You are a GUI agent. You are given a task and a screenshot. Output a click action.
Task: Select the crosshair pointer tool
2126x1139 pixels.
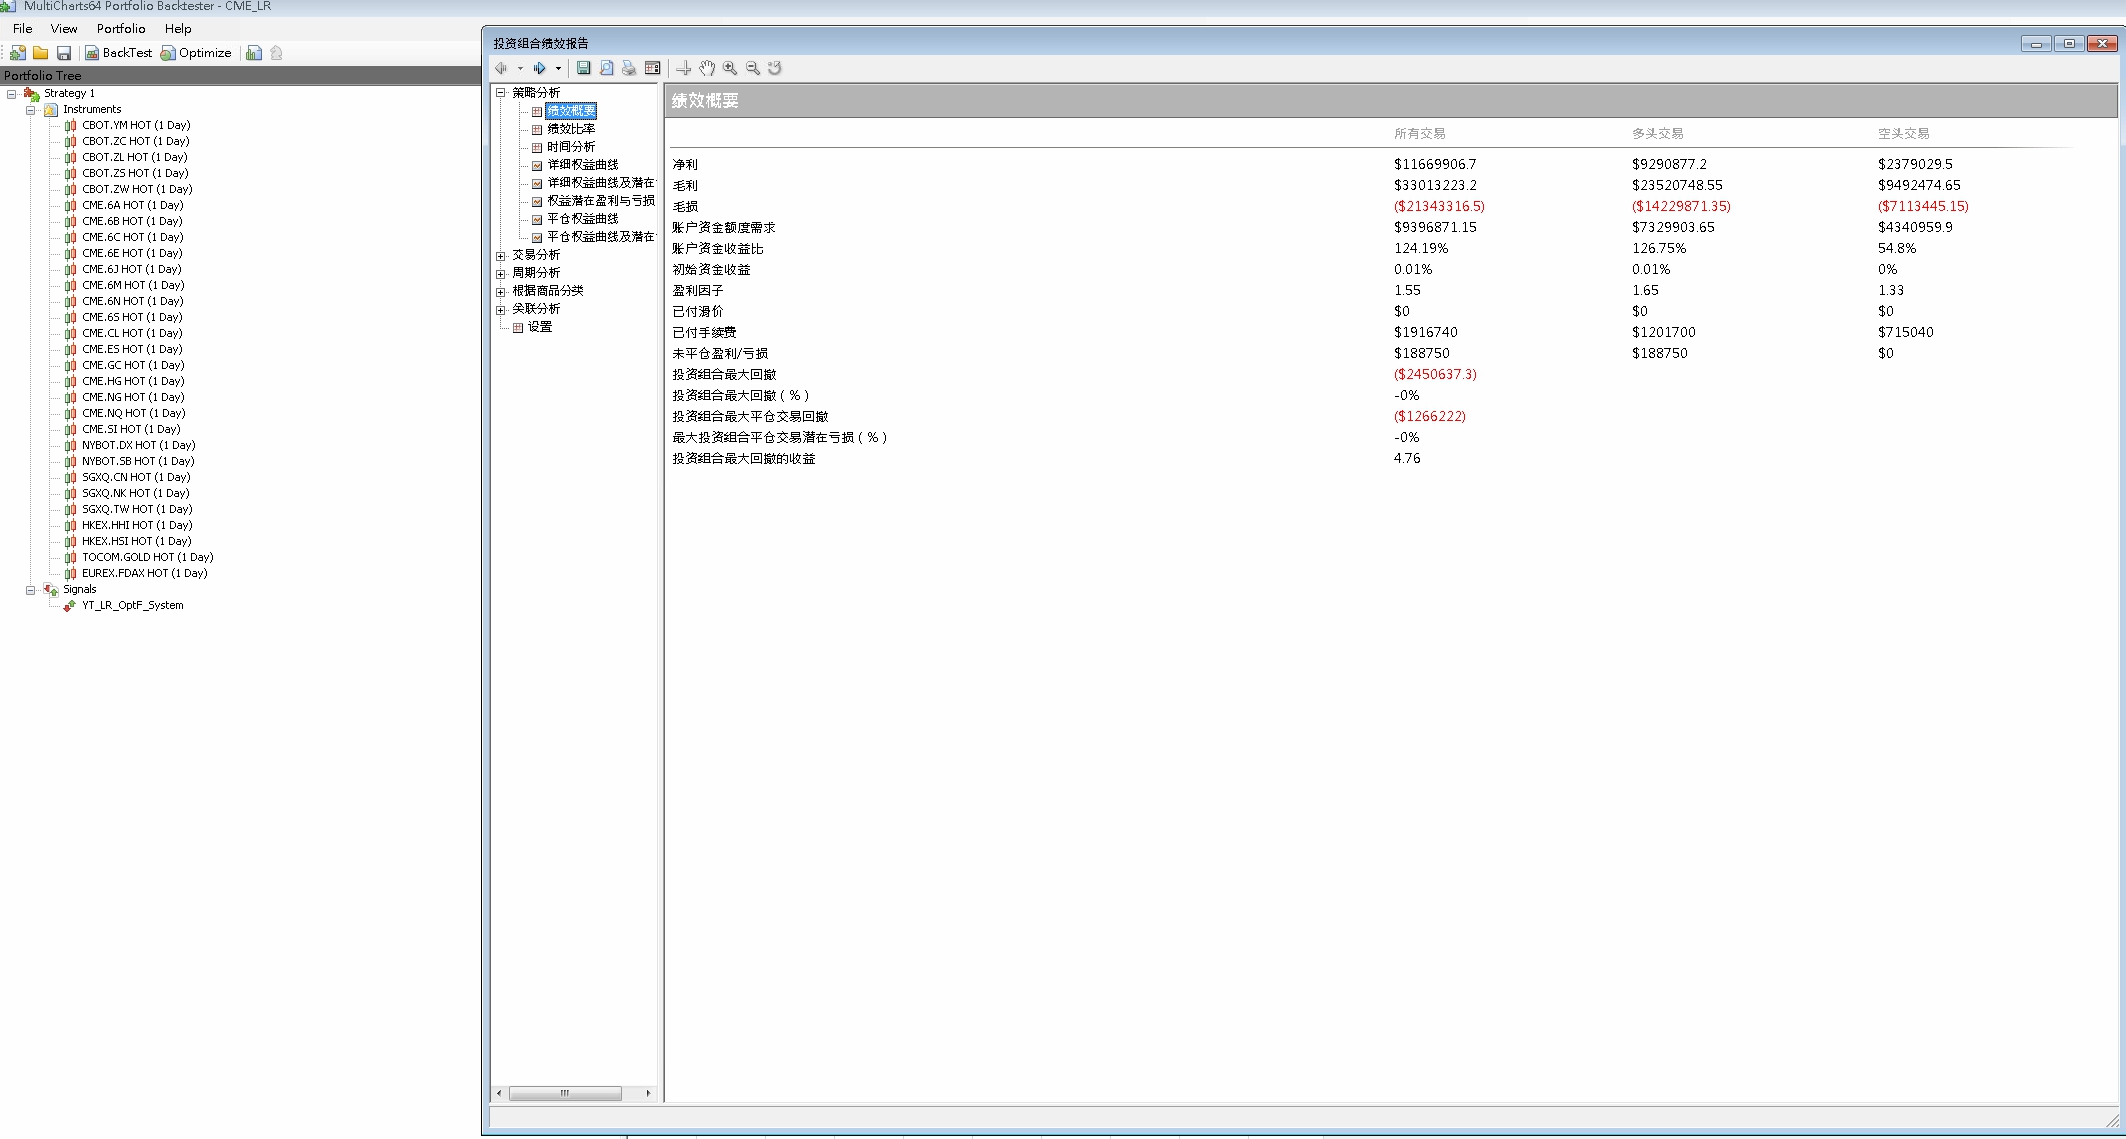684,68
